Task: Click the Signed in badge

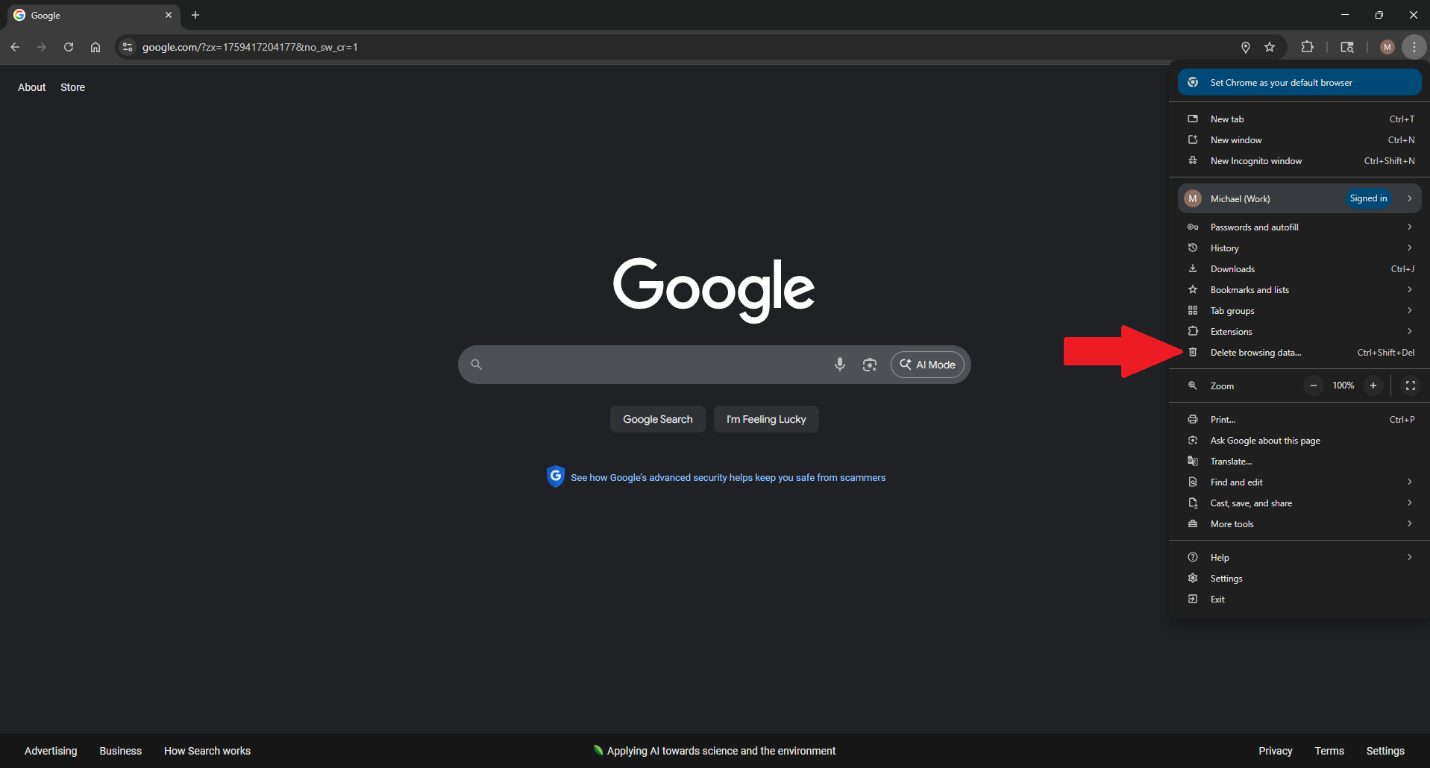Action: [x=1368, y=198]
